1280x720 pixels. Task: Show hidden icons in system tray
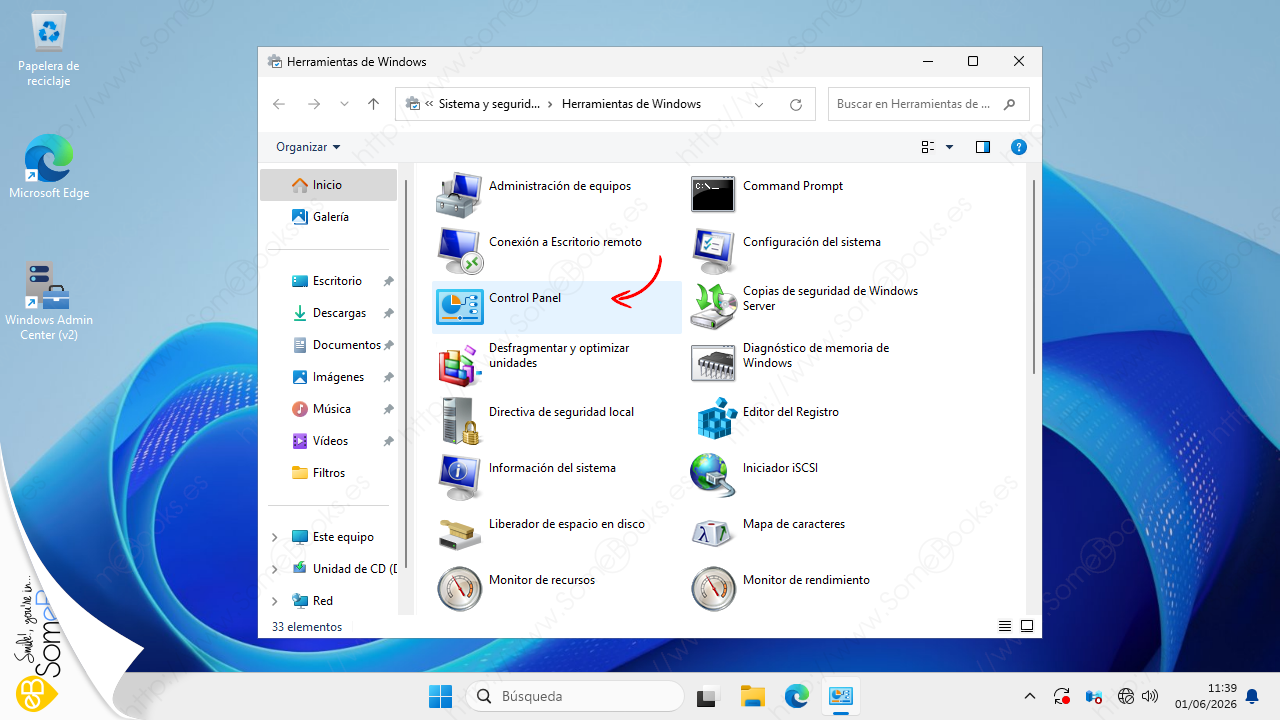tap(1030, 696)
